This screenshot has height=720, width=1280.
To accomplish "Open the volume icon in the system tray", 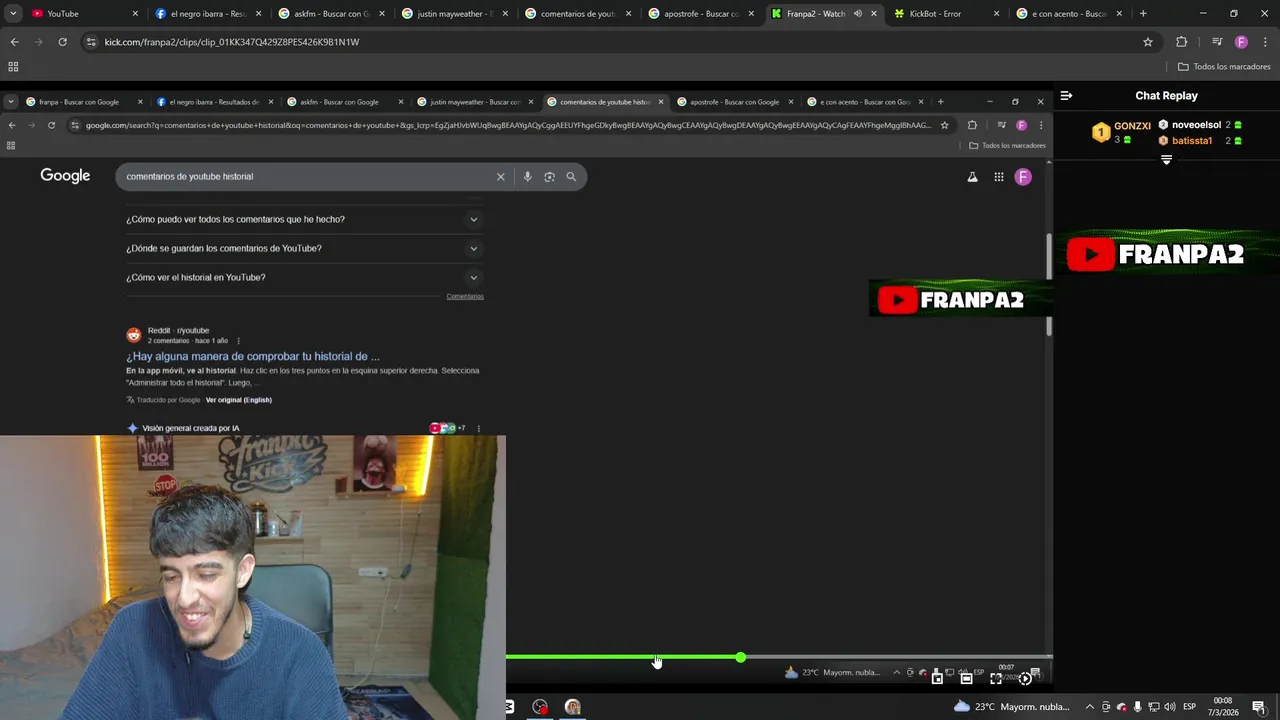I will tap(1169, 707).
